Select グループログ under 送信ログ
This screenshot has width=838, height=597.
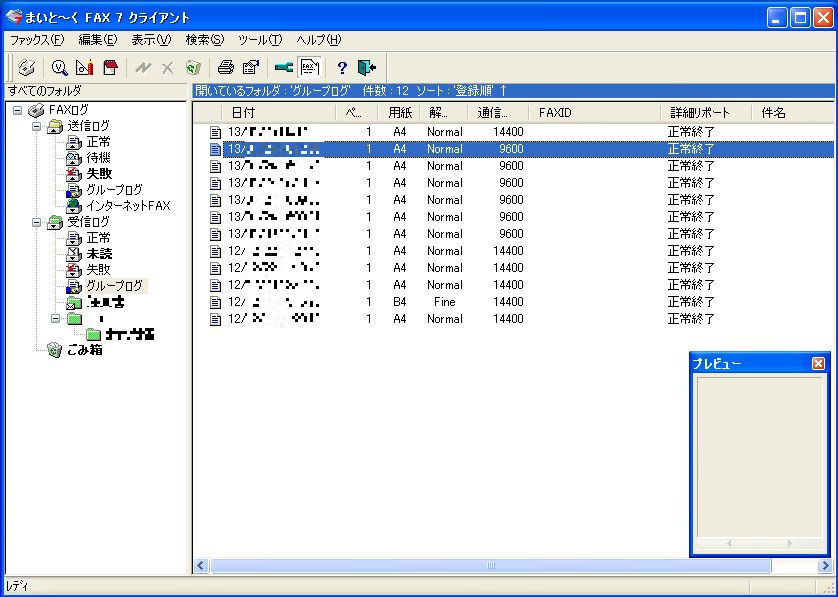(x=114, y=190)
